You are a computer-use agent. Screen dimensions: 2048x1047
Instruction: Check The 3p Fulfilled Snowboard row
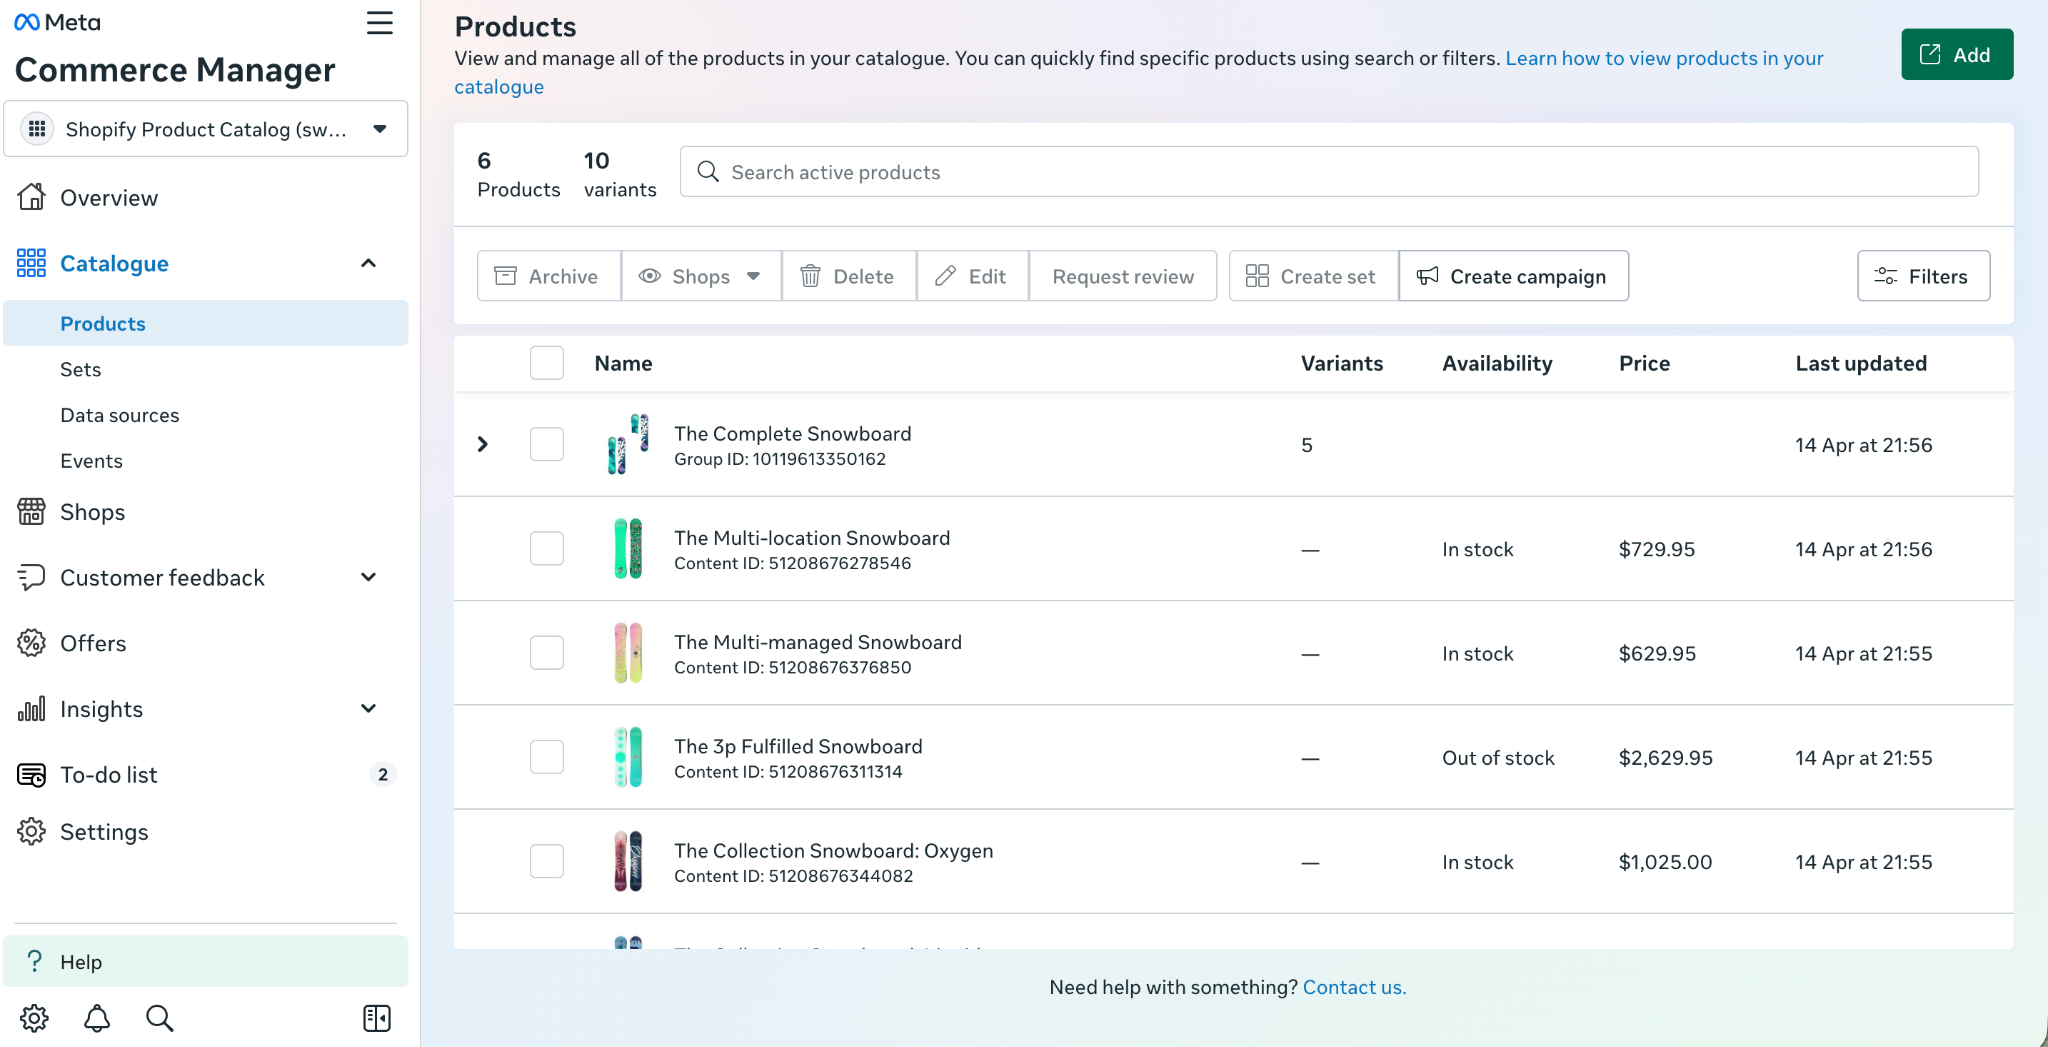tap(547, 757)
